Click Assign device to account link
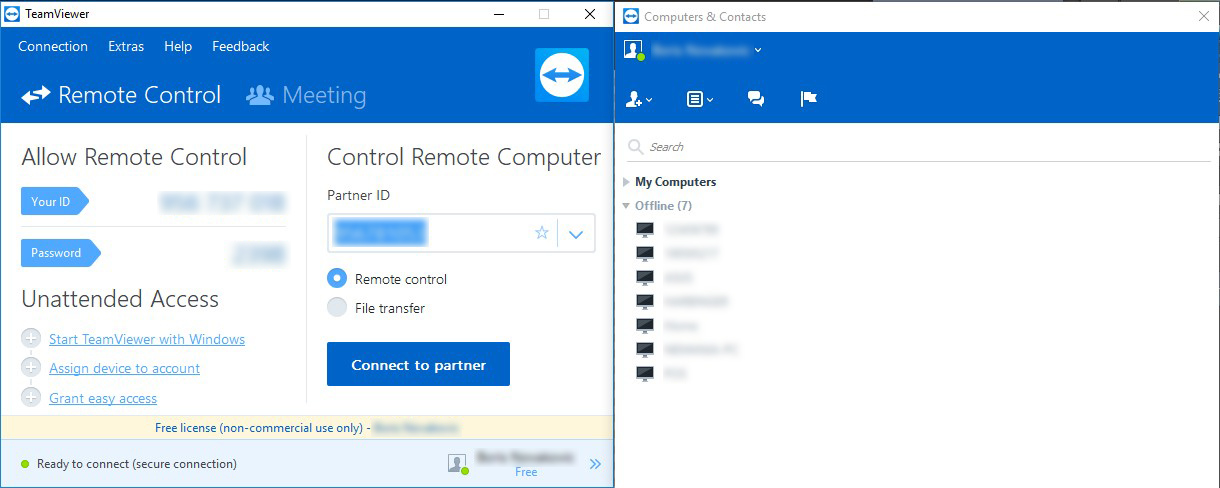 coord(125,368)
